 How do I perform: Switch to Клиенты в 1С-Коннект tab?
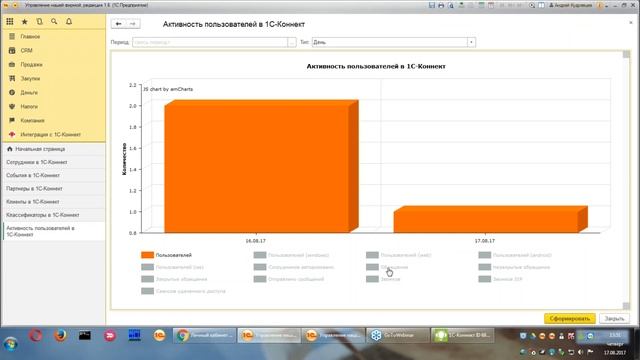(53, 202)
